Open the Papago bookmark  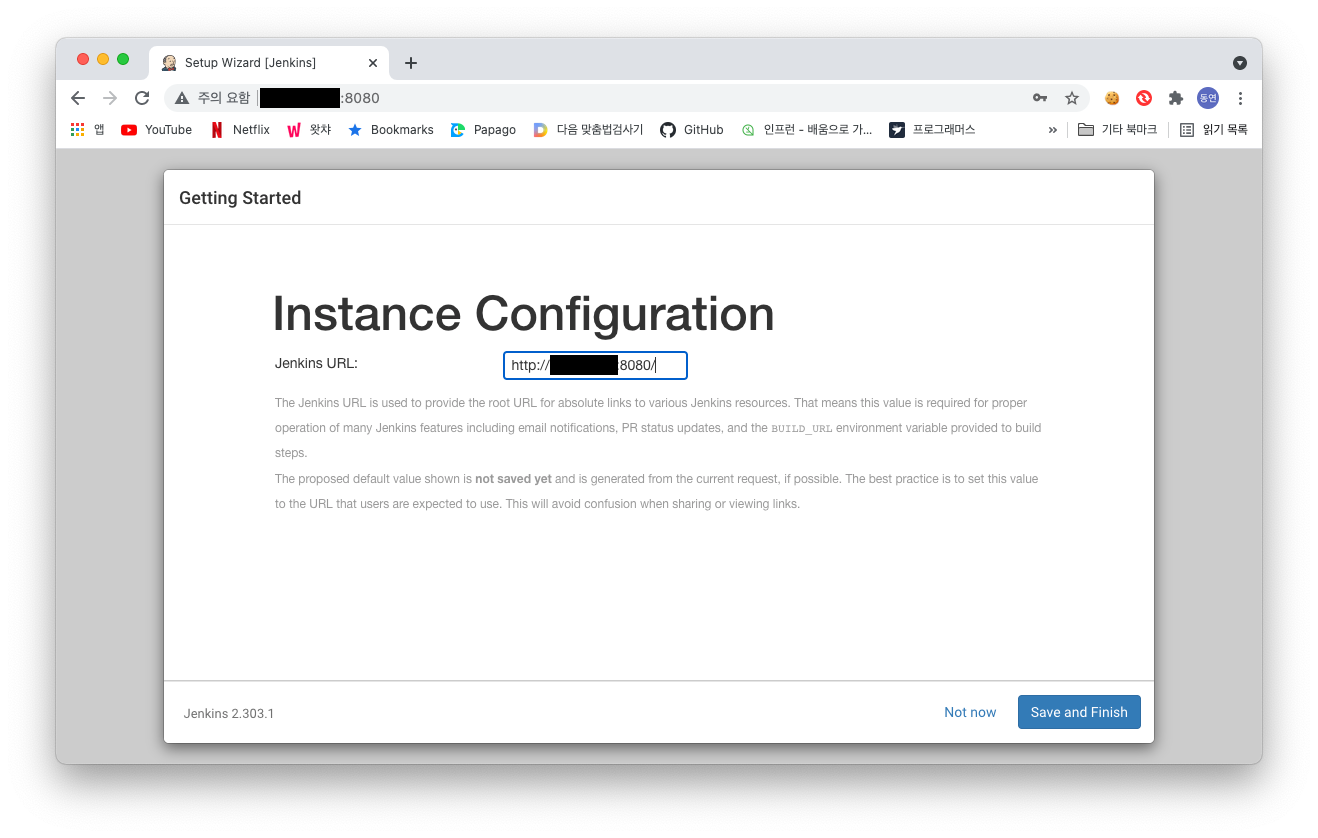[483, 130]
